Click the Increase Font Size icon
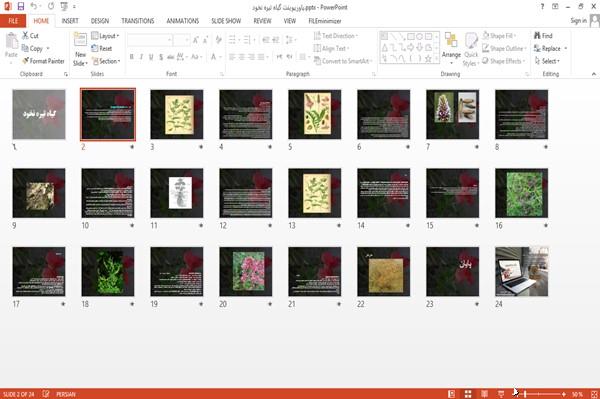The height and width of the screenshot is (399, 600). coord(196,39)
